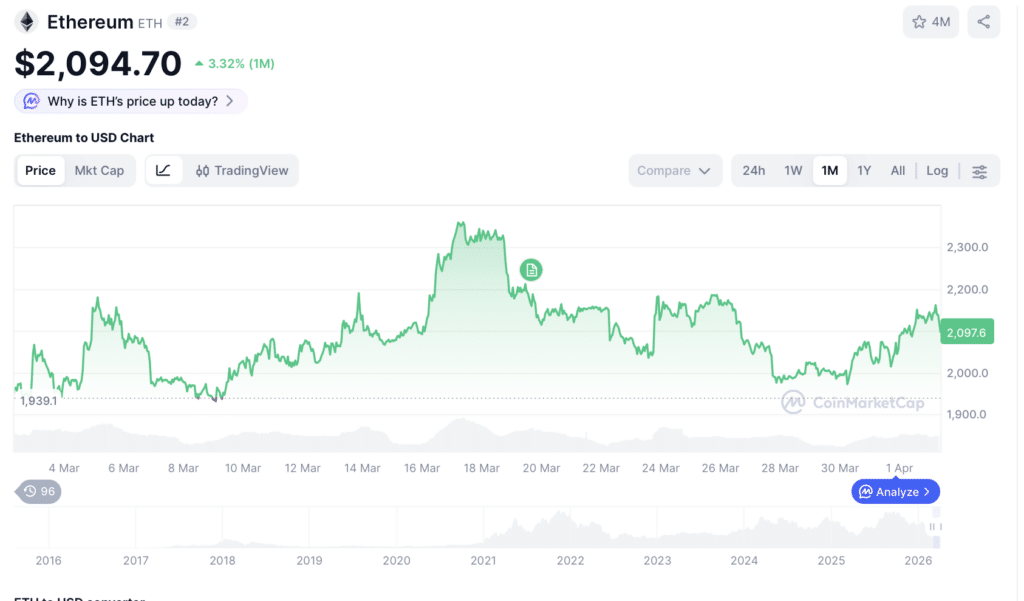
Task: Open the history clock 96 badge
Action: coord(39,491)
